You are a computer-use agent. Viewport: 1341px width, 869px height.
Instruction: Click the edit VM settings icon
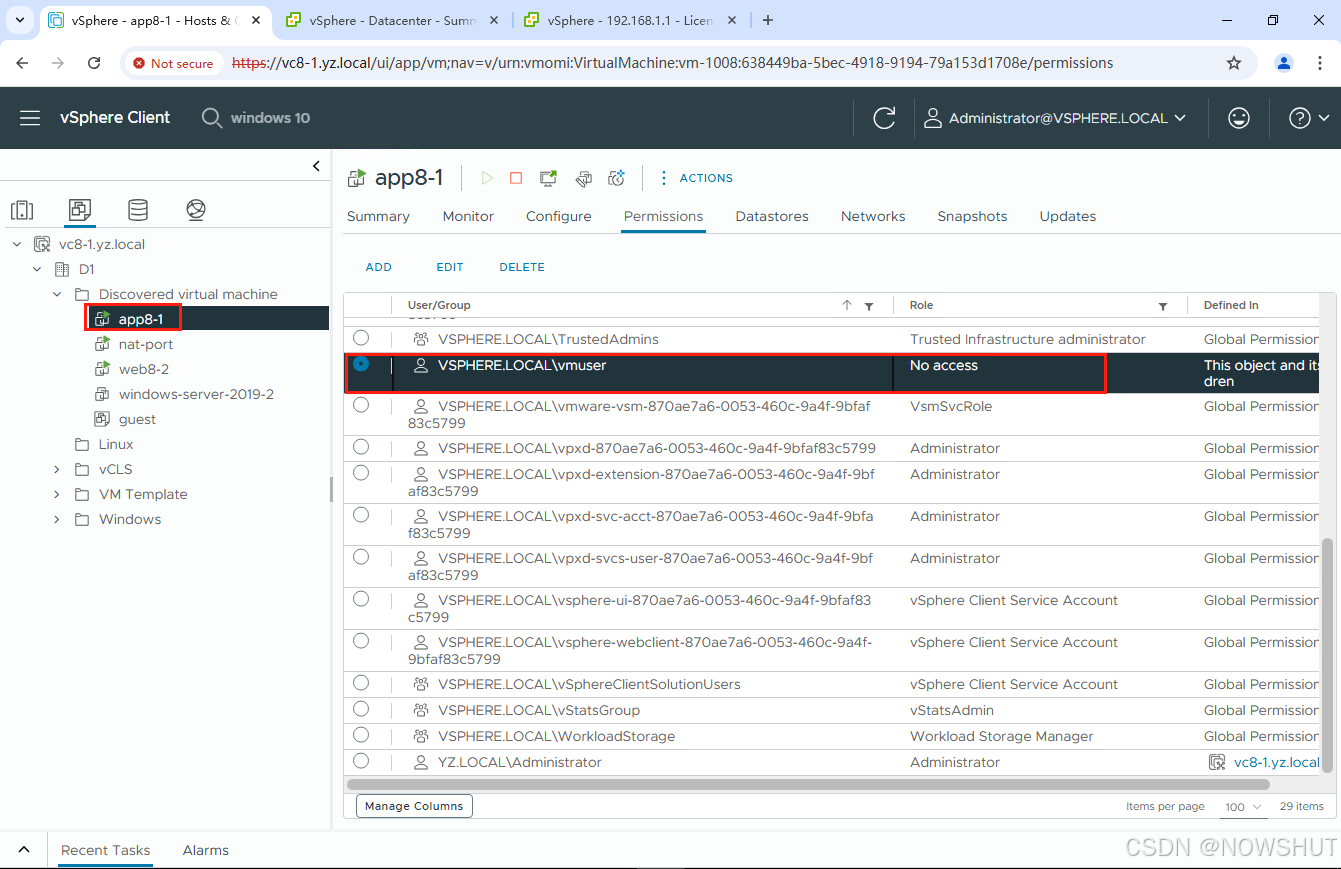583,178
